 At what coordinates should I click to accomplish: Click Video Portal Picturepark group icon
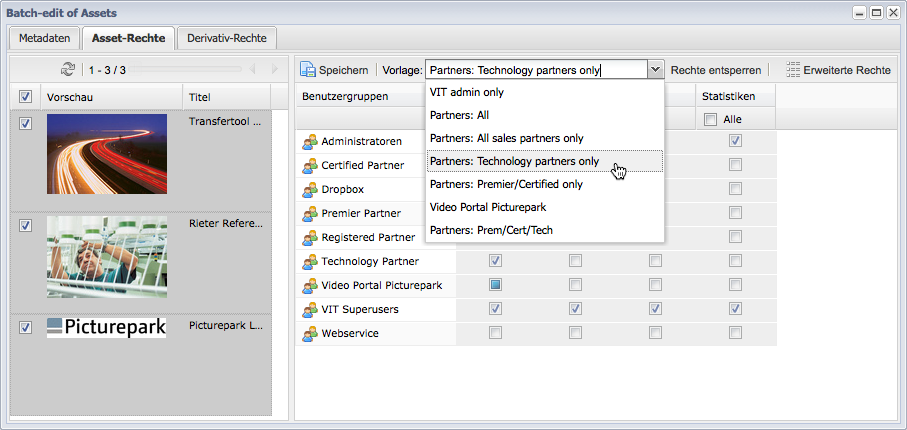[x=310, y=285]
